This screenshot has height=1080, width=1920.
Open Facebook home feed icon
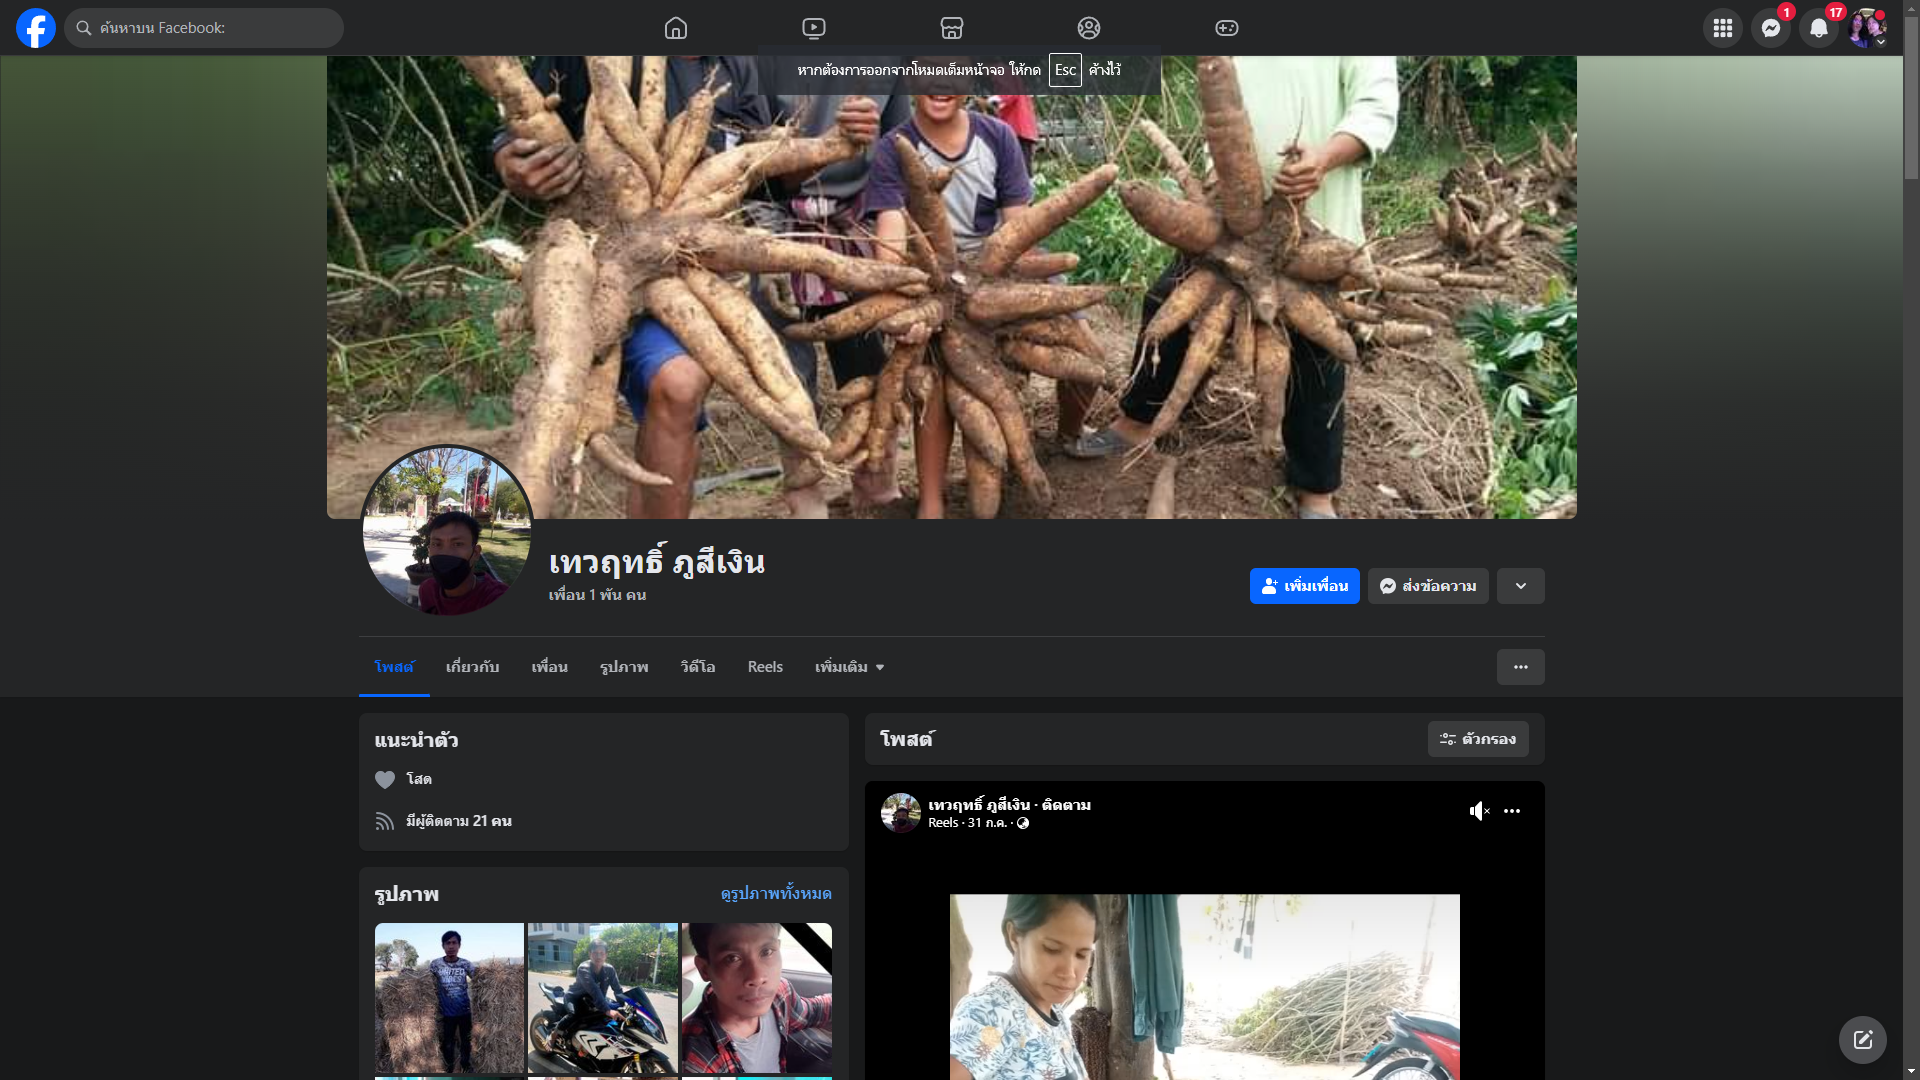[676, 28]
